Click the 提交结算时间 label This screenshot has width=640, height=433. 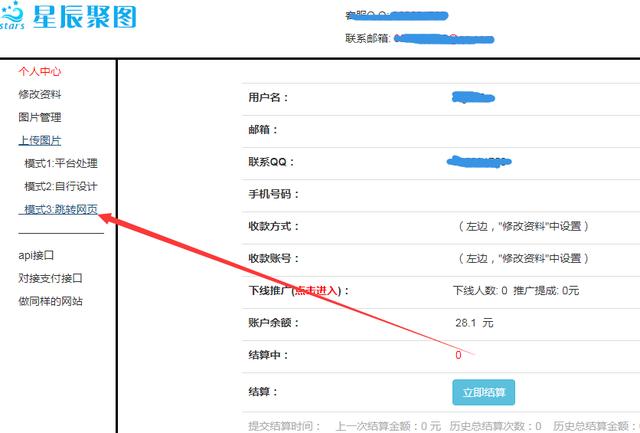point(284,426)
